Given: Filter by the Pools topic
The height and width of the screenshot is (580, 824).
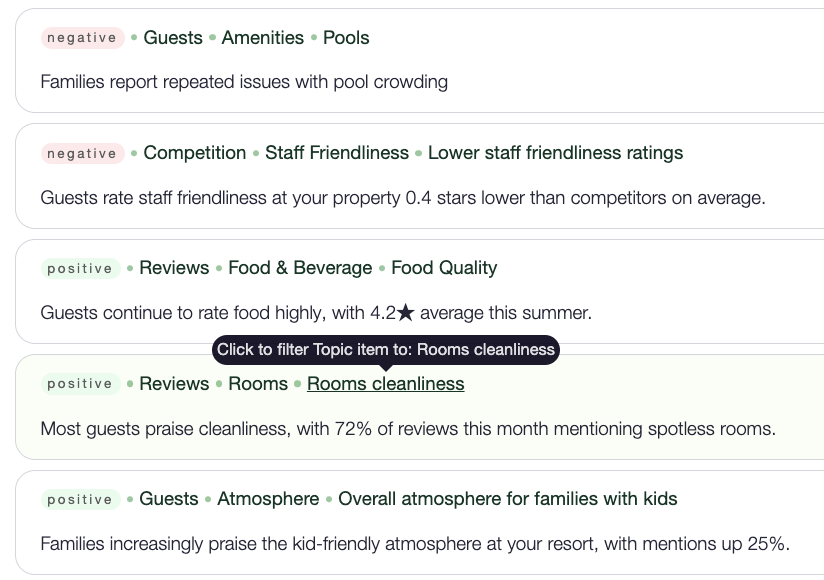Looking at the screenshot, I should 347,37.
